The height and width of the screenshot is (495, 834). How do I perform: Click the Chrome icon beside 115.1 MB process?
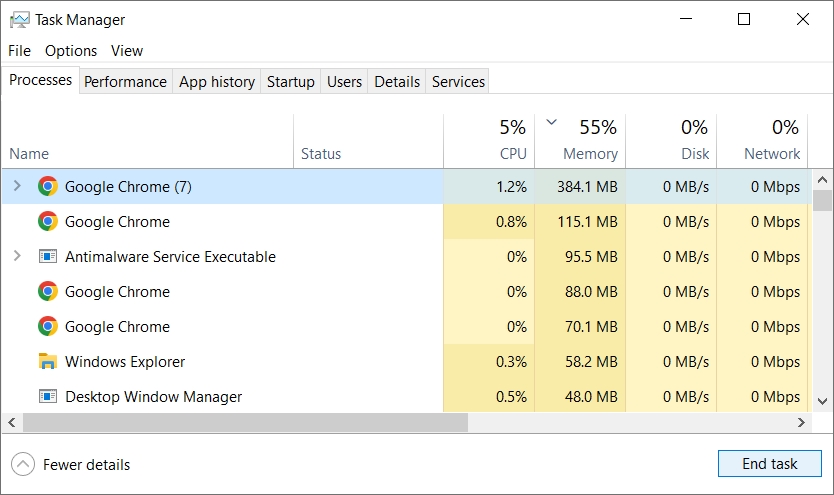click(x=48, y=222)
